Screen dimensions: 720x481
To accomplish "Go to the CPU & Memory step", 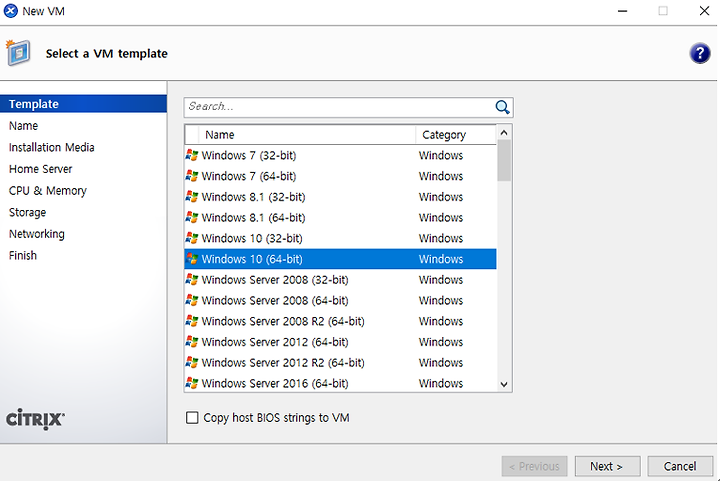I will 48,190.
